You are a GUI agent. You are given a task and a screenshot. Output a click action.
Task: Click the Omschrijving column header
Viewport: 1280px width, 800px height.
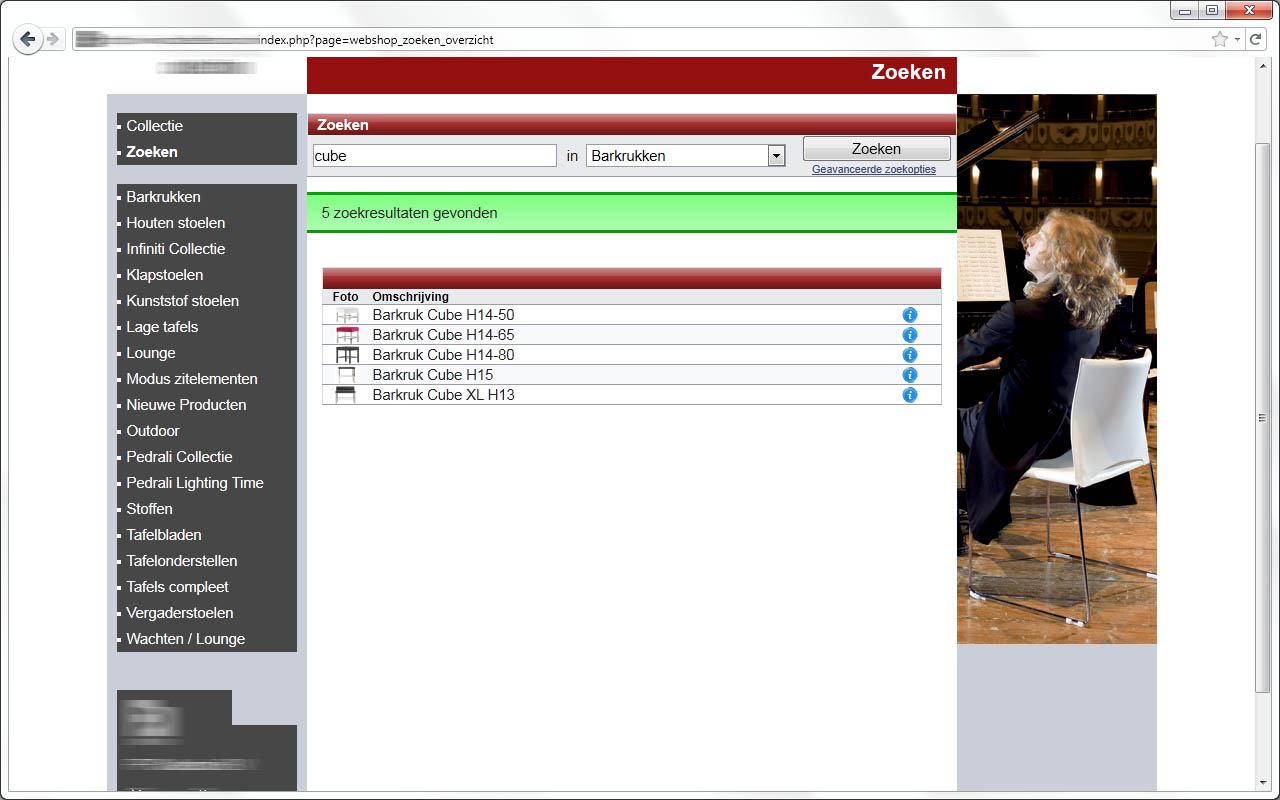410,297
